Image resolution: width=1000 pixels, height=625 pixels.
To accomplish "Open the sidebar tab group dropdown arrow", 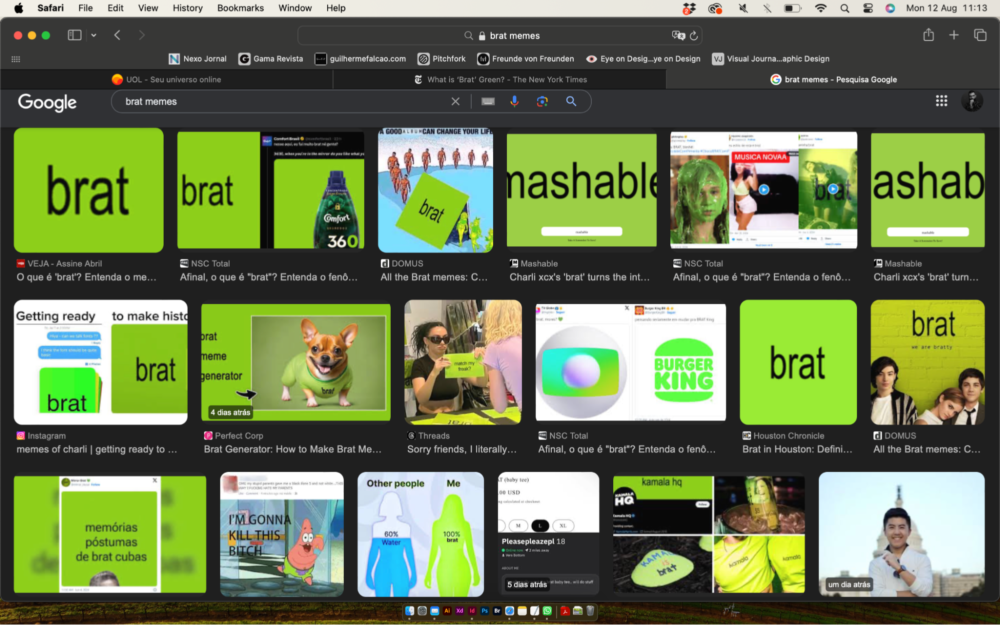I will click(x=94, y=35).
